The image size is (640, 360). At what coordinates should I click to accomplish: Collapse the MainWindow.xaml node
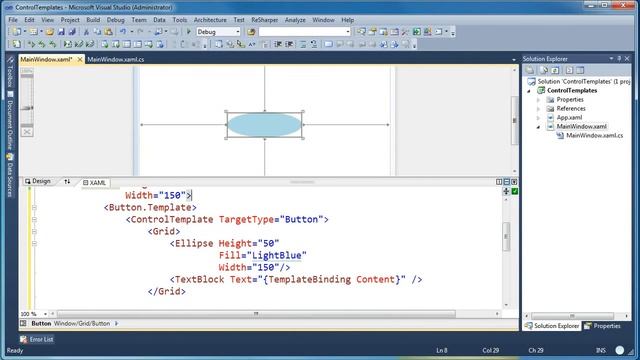pos(539,127)
